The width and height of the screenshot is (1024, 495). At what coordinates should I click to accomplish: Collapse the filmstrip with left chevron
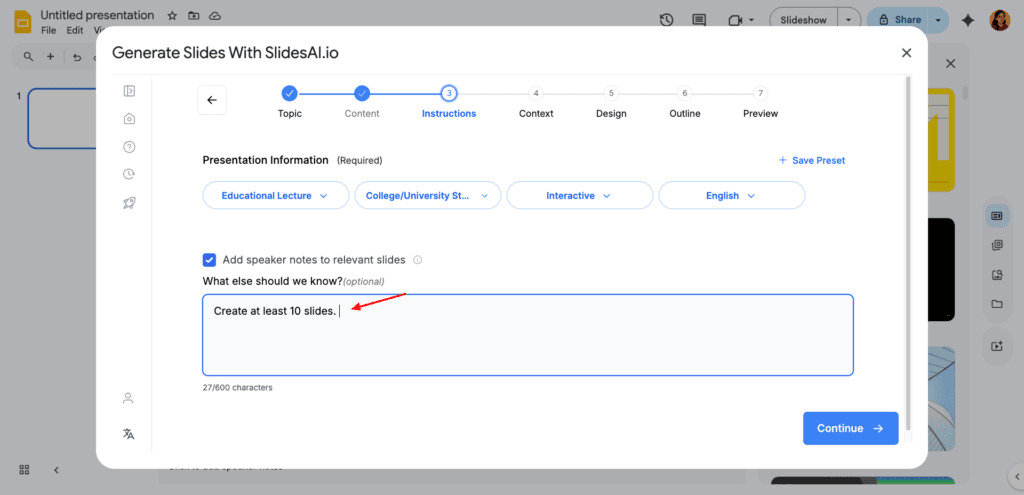pos(56,470)
